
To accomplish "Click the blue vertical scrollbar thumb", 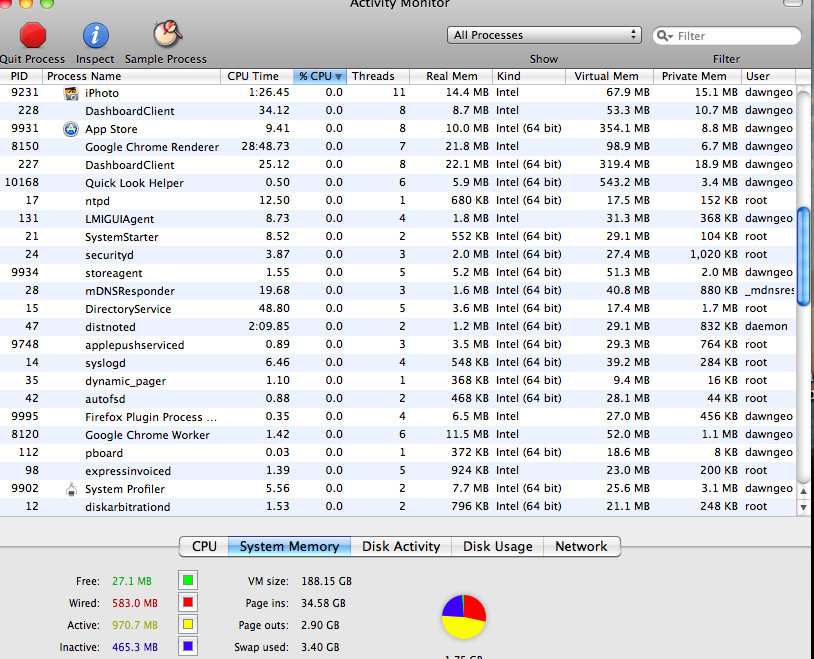I will tap(803, 256).
